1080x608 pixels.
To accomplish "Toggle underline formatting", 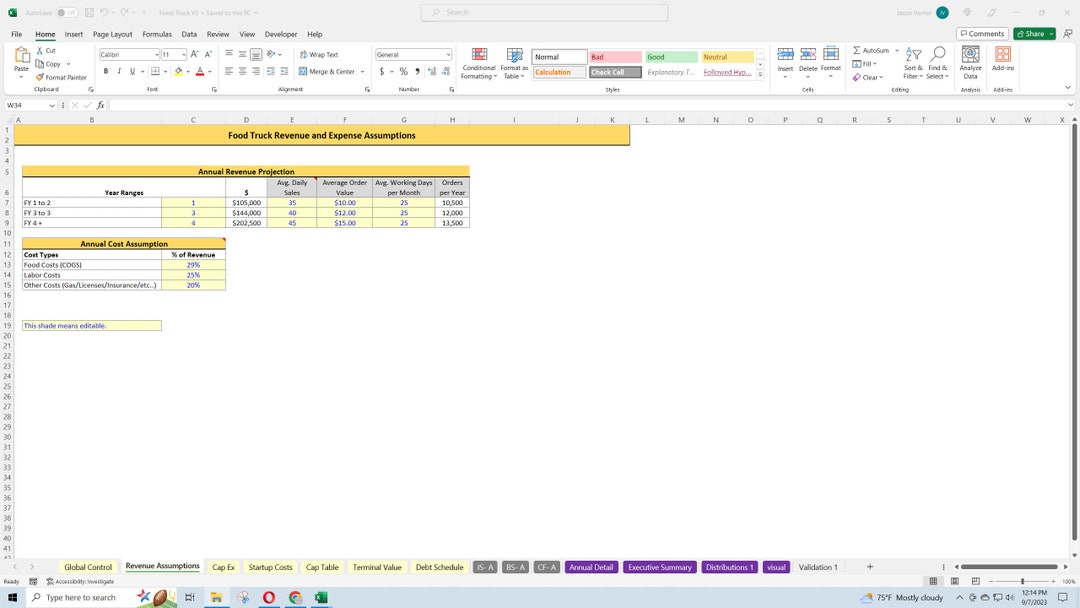I will (132, 71).
